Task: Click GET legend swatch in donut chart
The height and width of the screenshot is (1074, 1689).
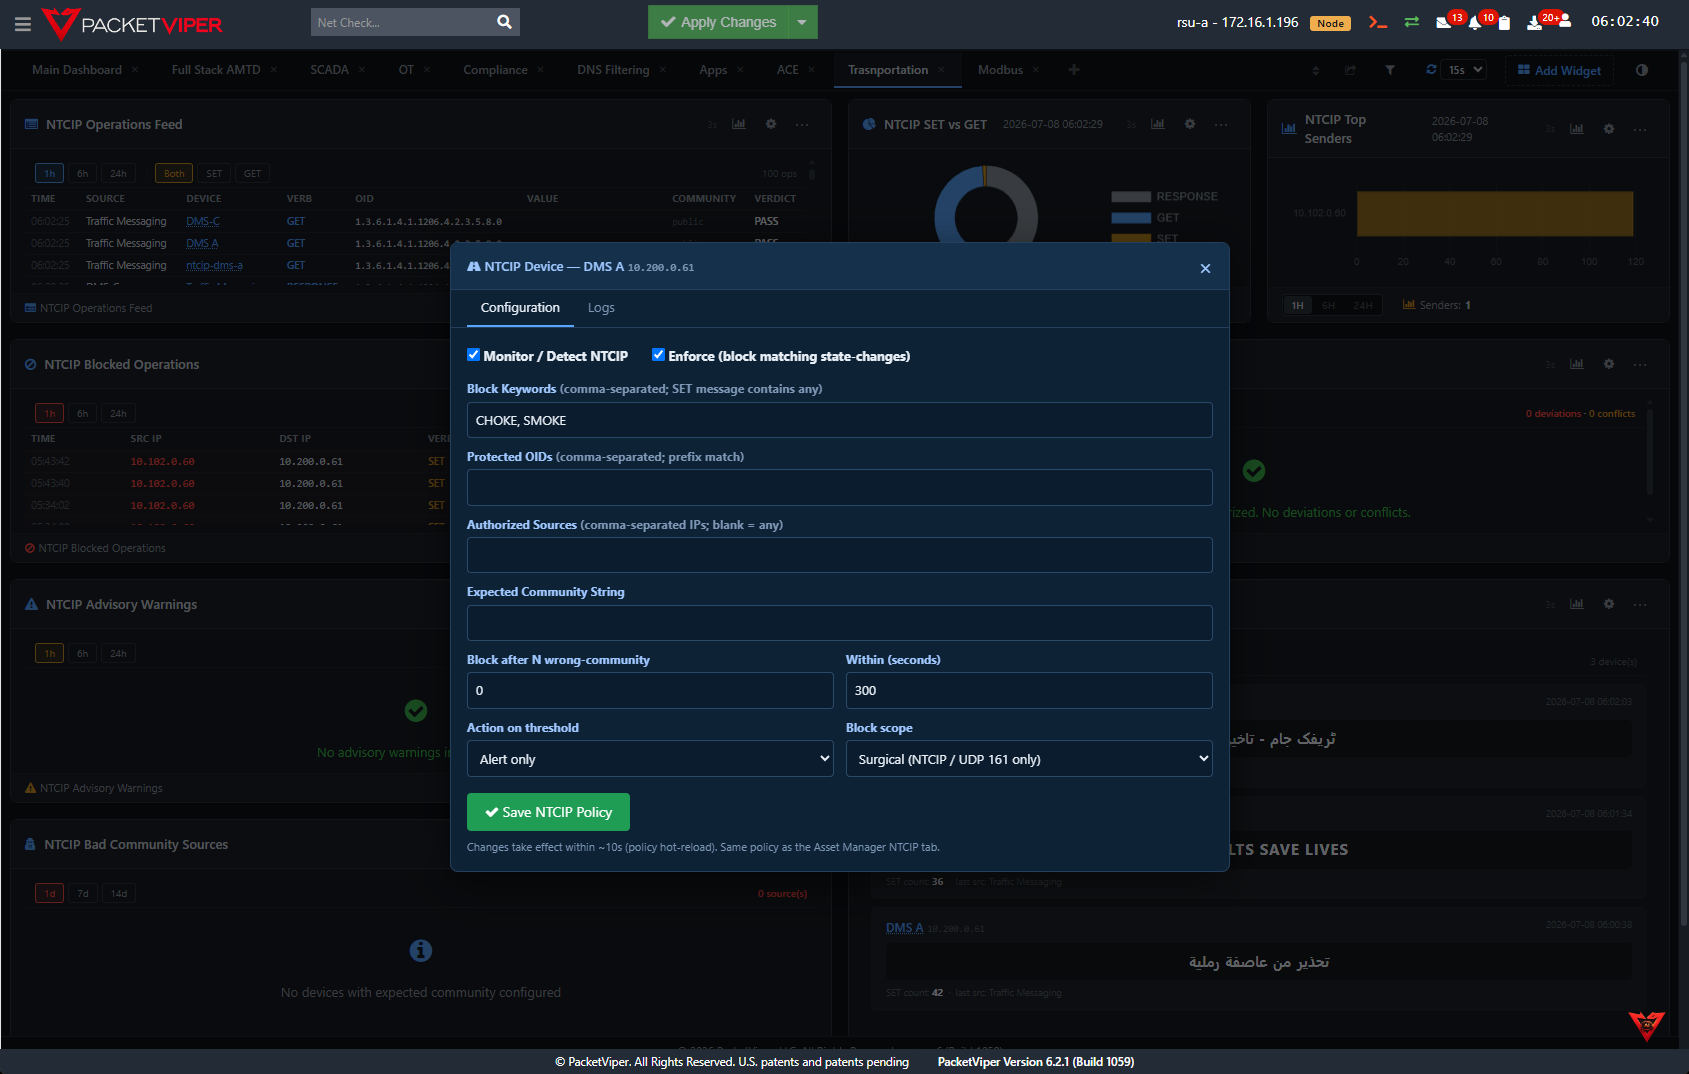Action: click(1131, 218)
